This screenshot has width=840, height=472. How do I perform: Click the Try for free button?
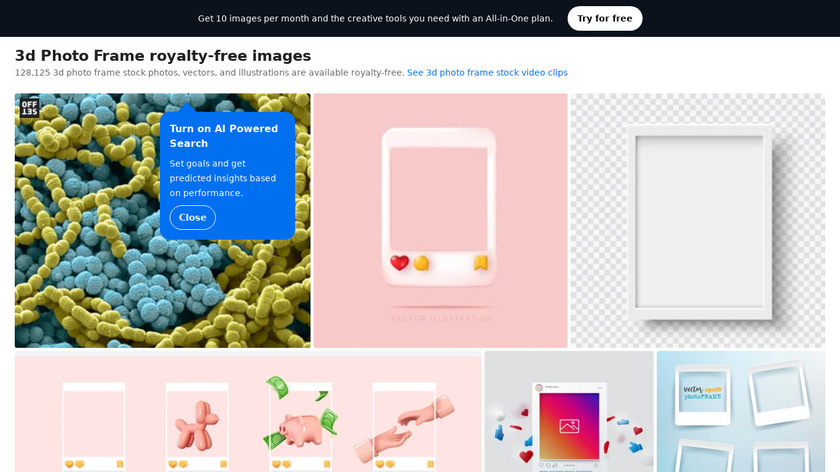point(604,18)
